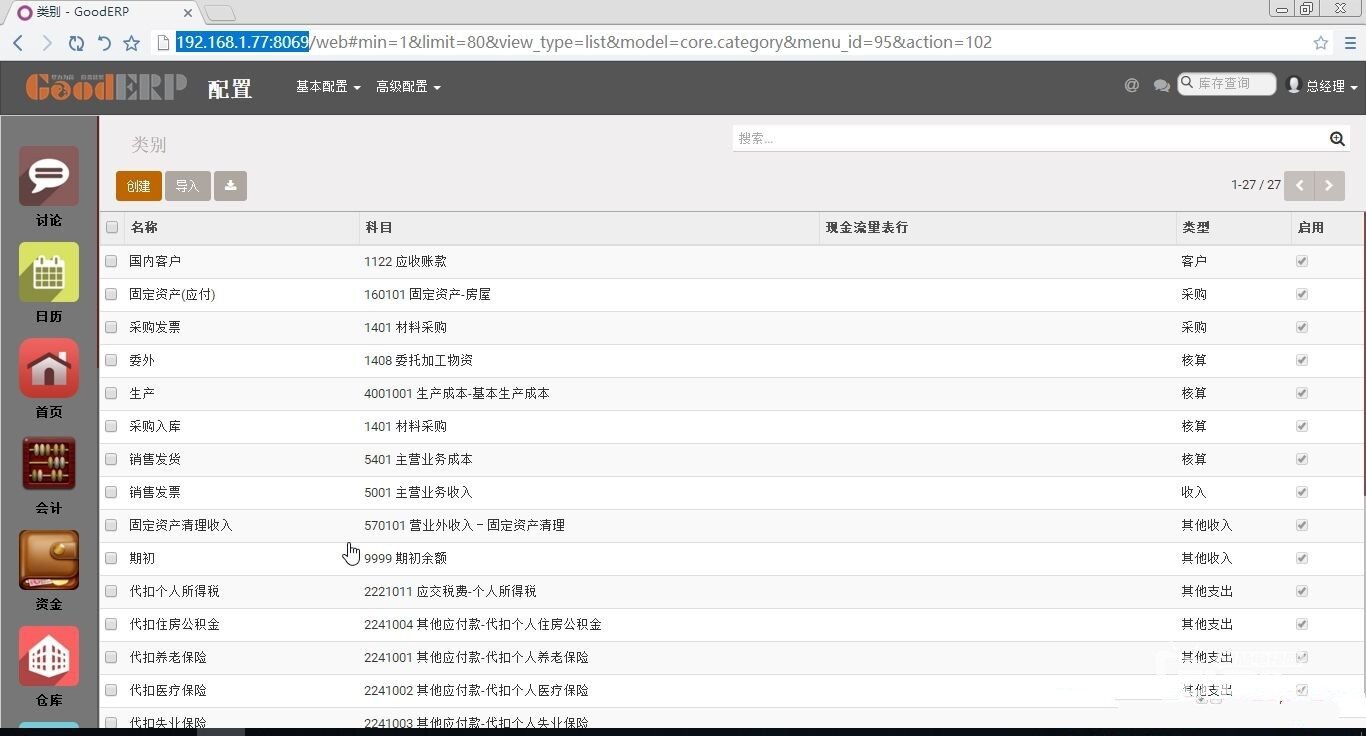Screen dimensions: 1366x736
Task: Click the 创建 create button
Action: (x=138, y=186)
